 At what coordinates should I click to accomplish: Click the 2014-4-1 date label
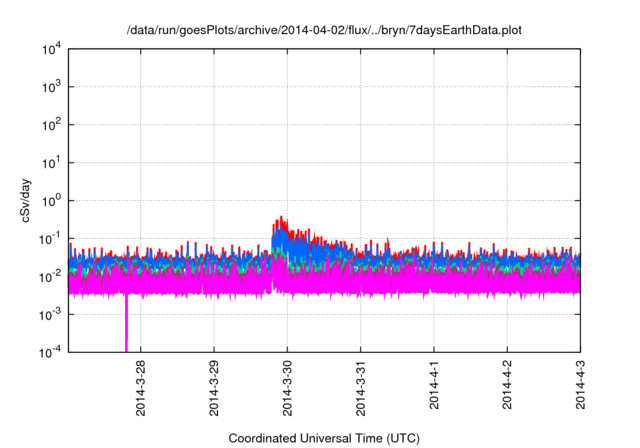(434, 385)
